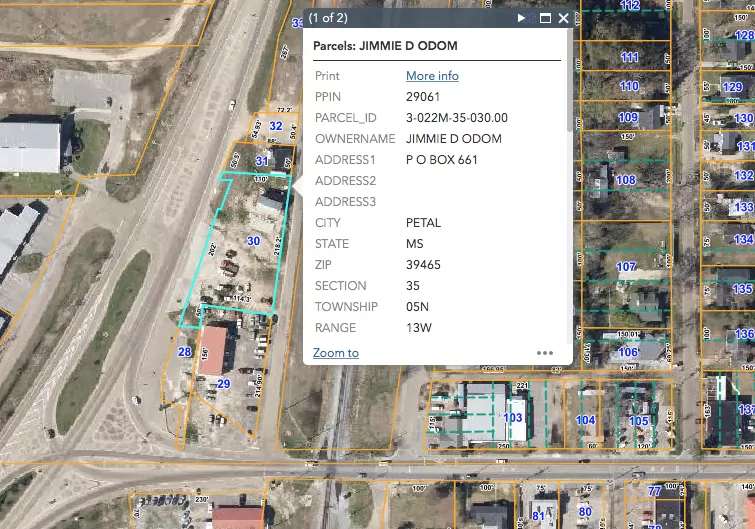Click parcel 32 on the map
755x529 pixels.
(x=276, y=126)
